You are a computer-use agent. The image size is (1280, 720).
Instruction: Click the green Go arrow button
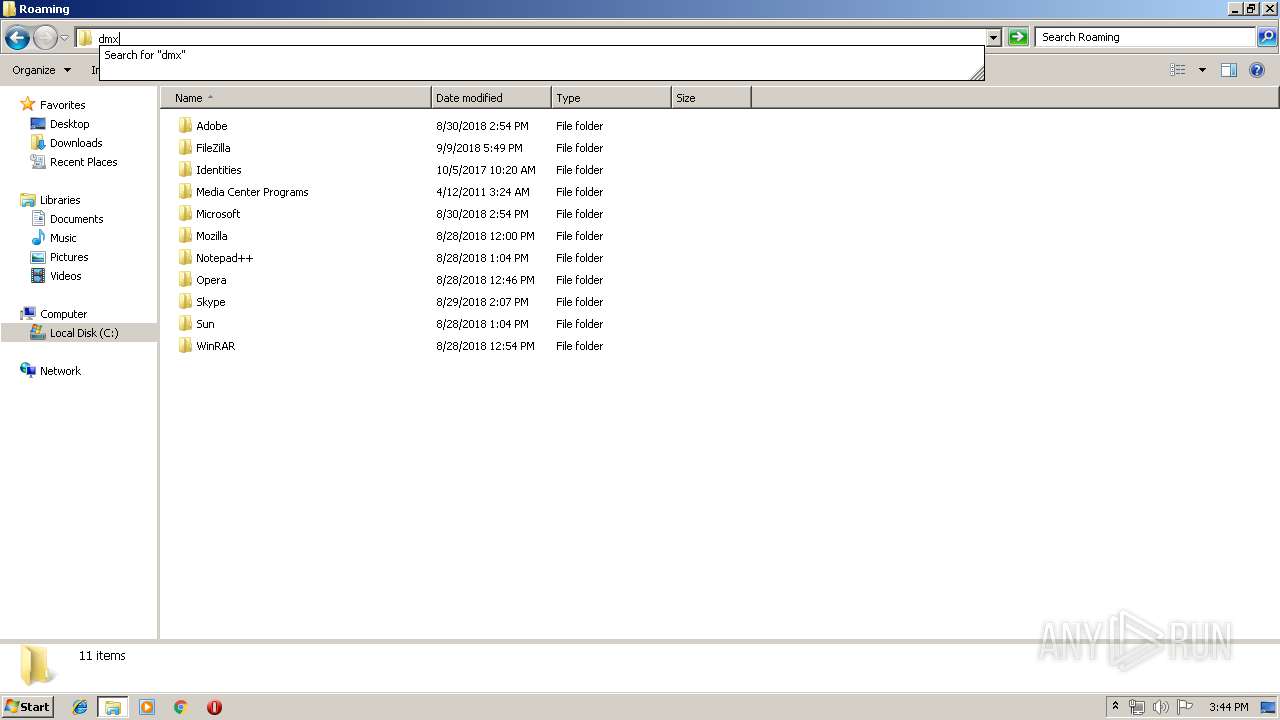pos(1018,37)
